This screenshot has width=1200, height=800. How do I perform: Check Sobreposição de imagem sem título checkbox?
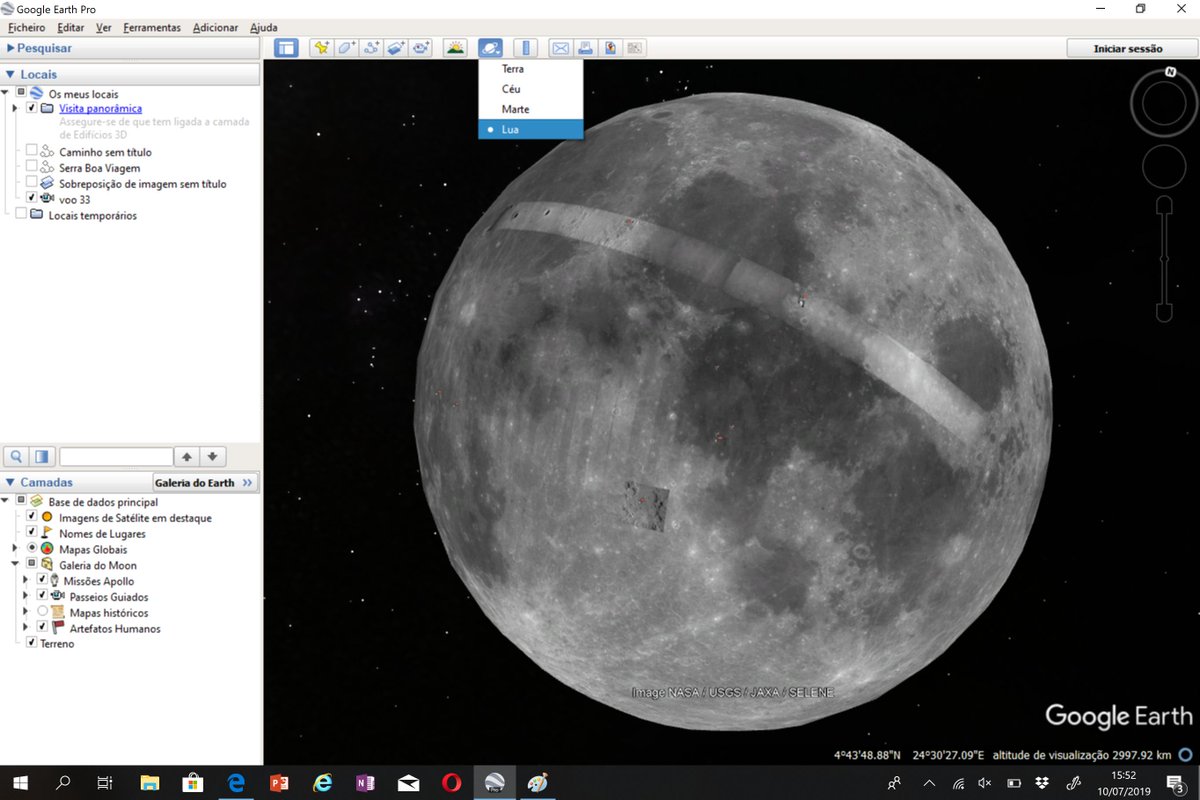[x=33, y=183]
